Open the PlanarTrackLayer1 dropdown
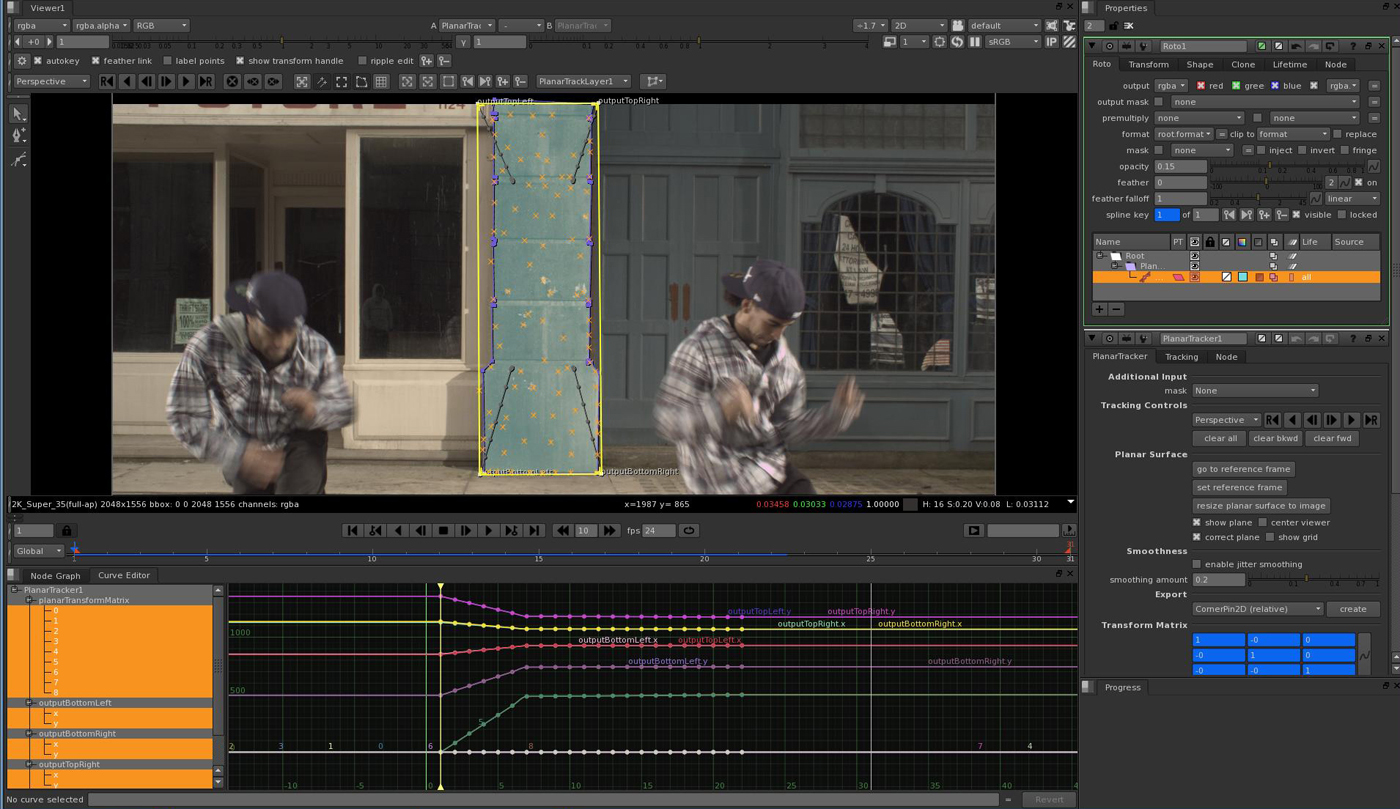 pos(584,82)
